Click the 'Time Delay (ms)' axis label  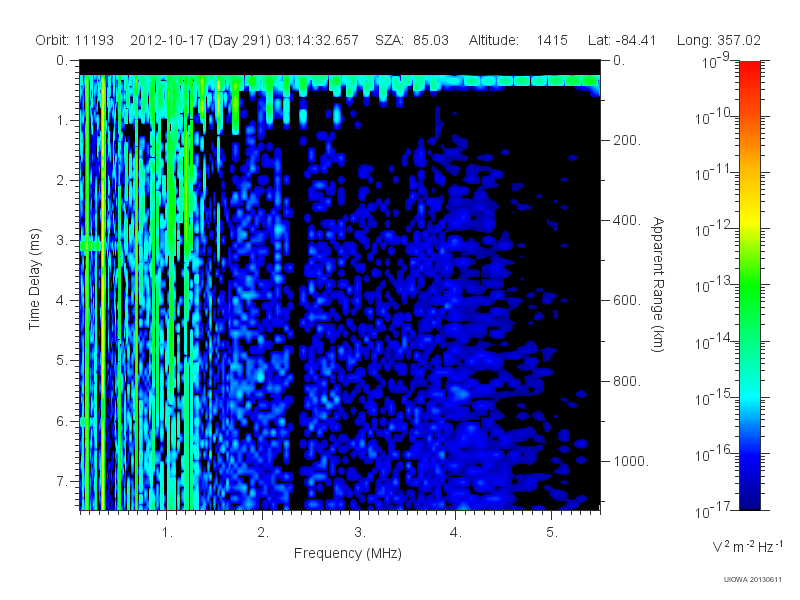tap(34, 279)
